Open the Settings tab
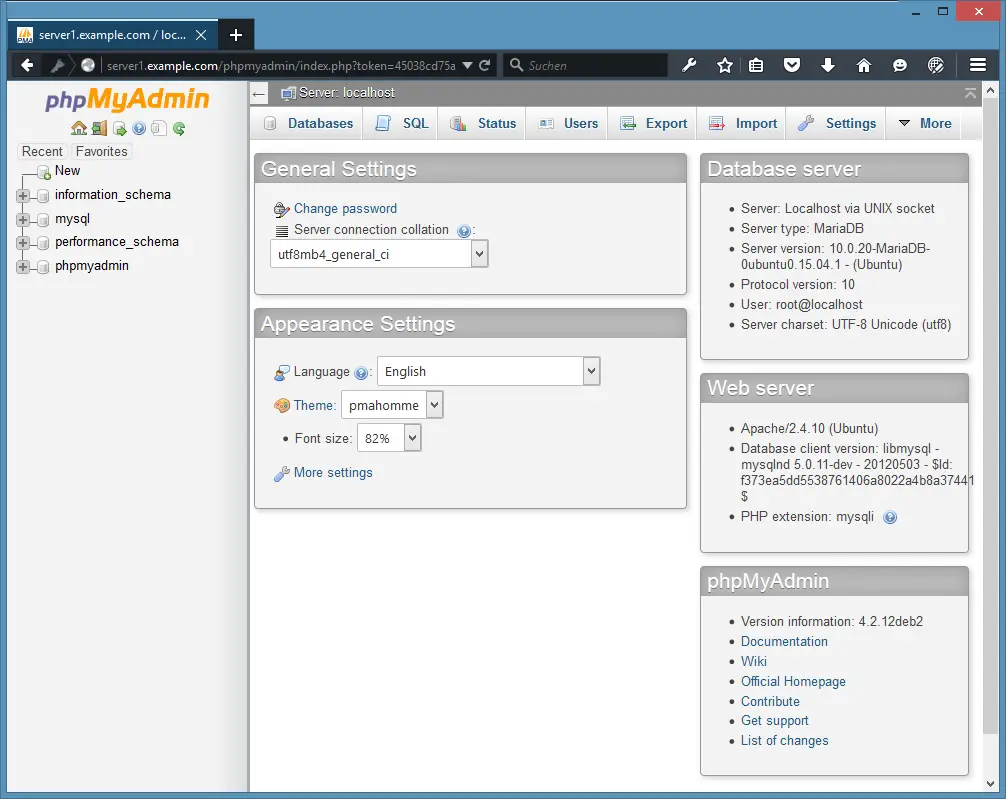Image resolution: width=1006 pixels, height=799 pixels. pos(837,123)
